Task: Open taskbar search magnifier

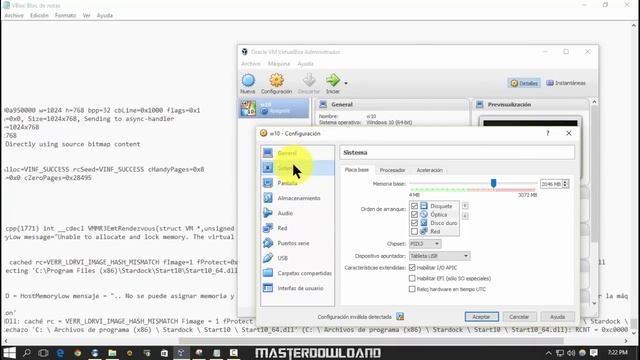Action: [x=27, y=353]
